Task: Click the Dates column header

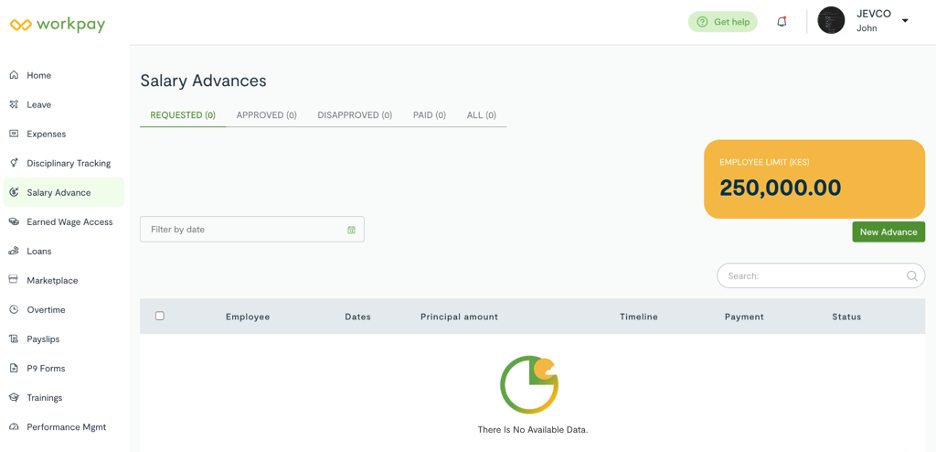Action: tap(358, 316)
